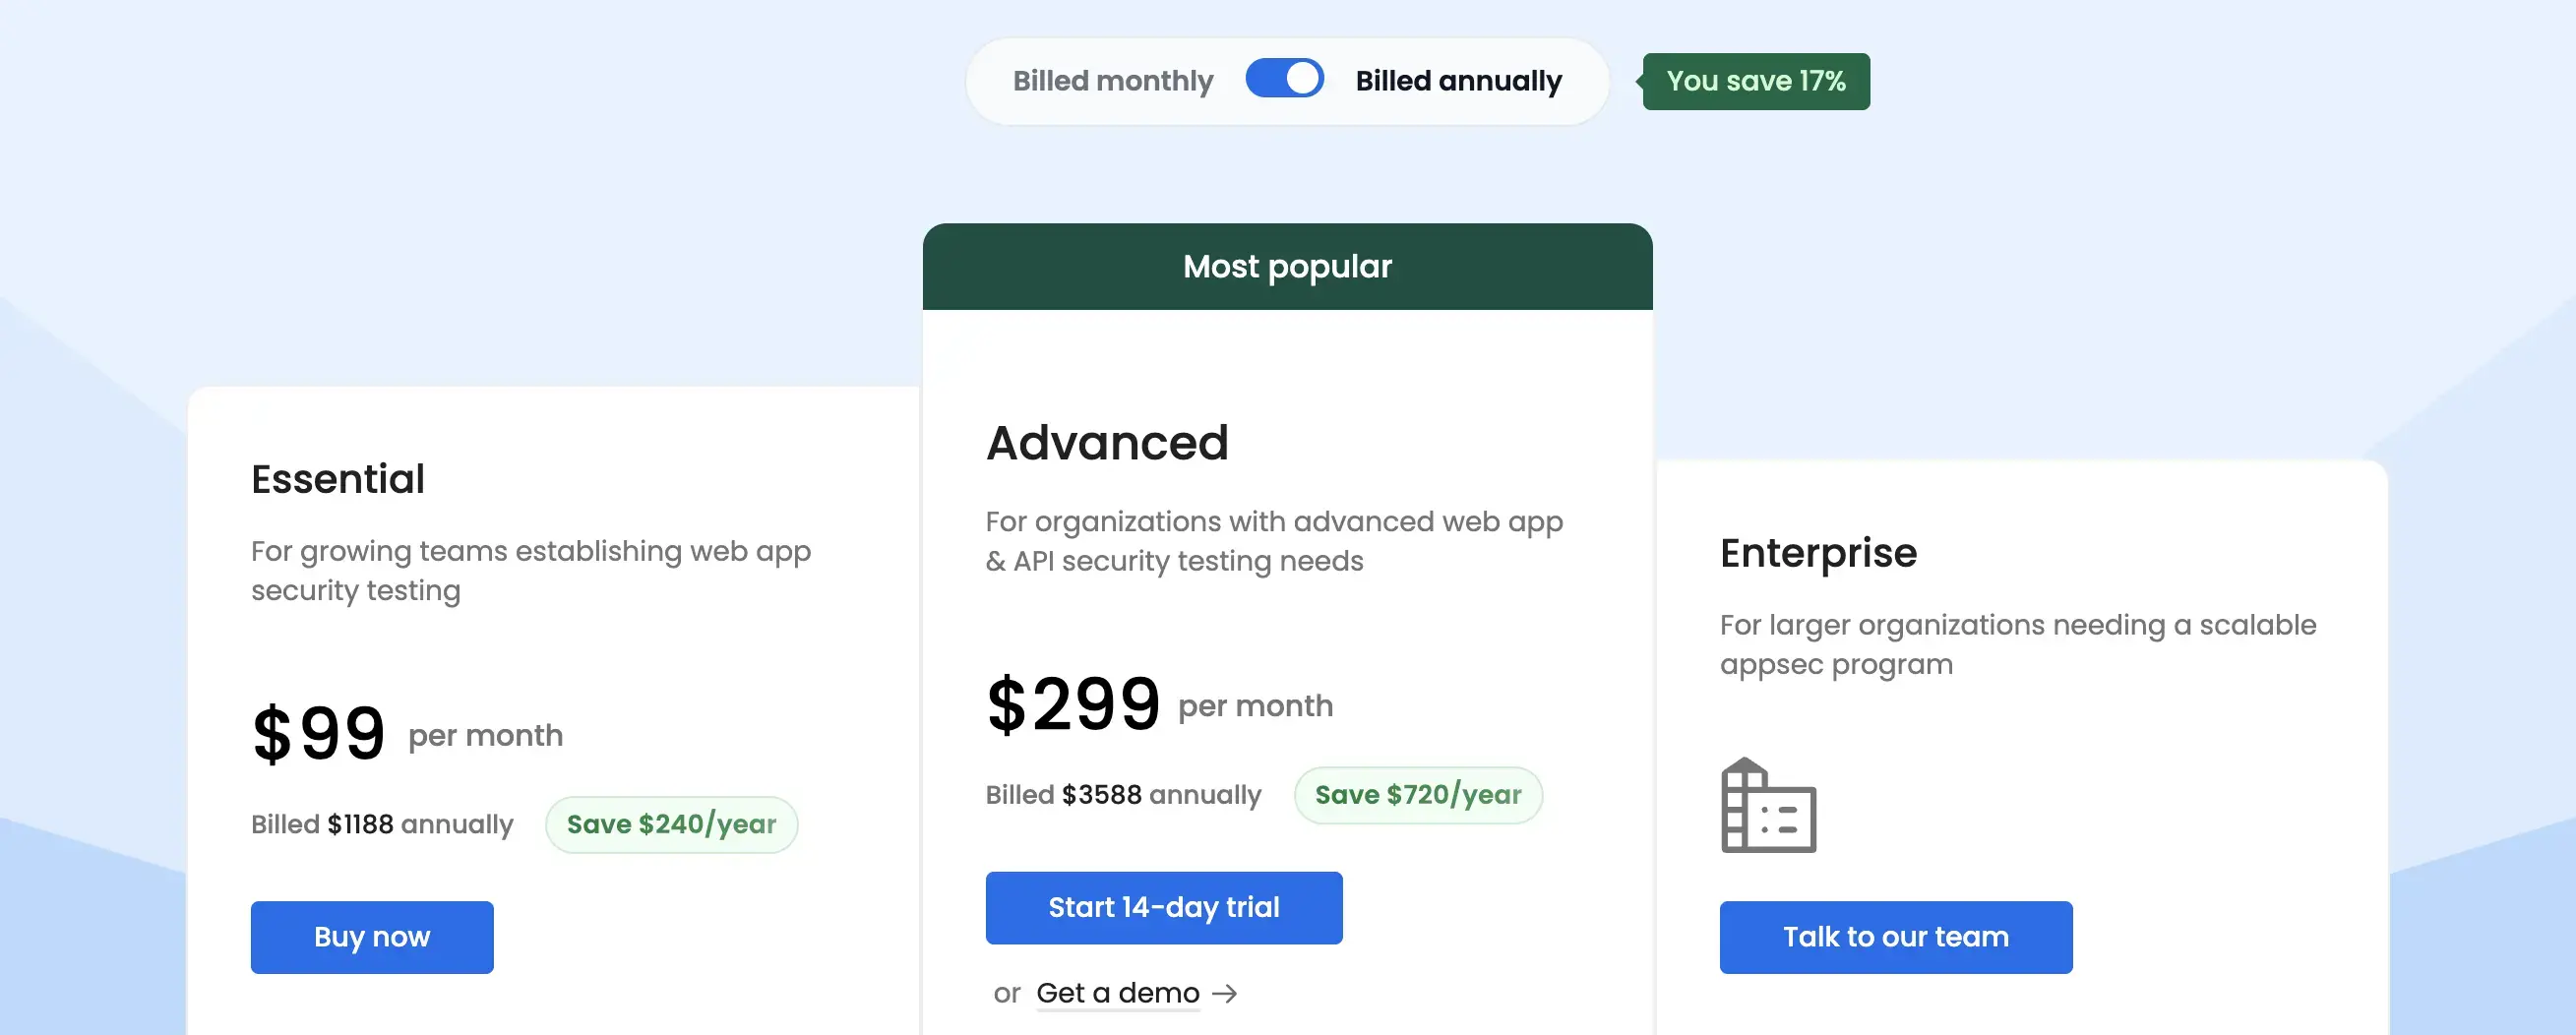
Task: Select the Enterprise plan heading
Action: point(1818,553)
